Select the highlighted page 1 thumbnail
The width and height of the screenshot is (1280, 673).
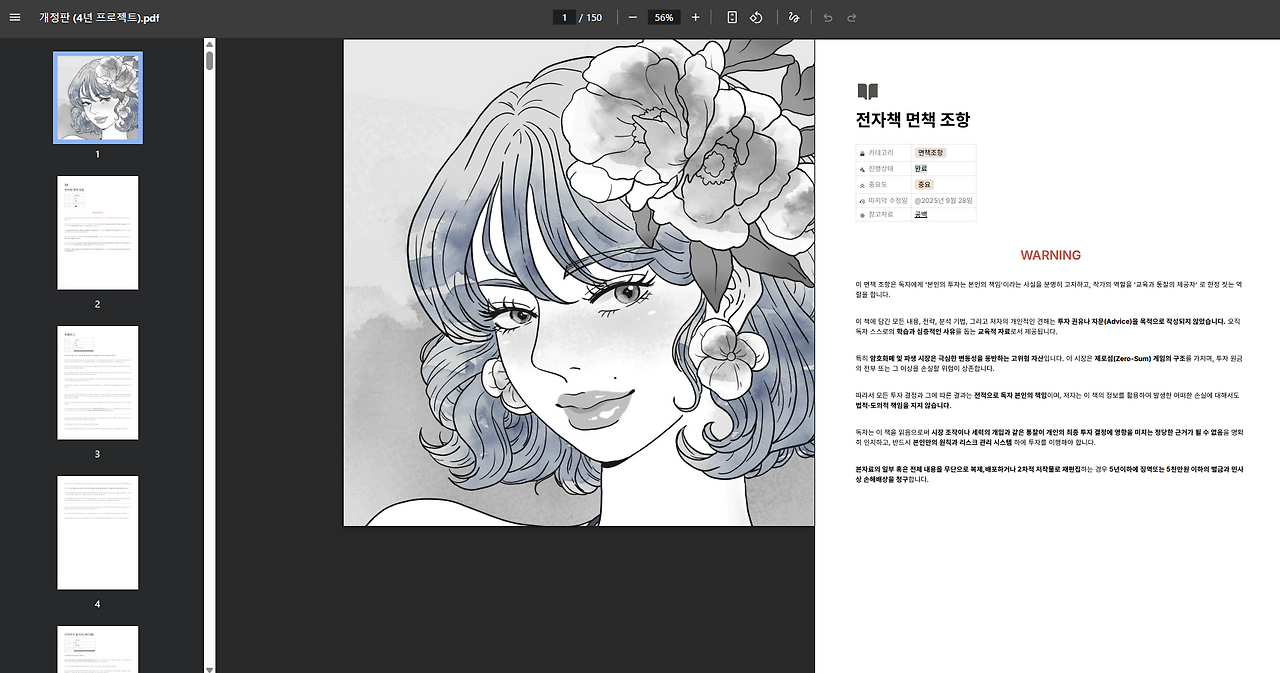click(x=97, y=97)
